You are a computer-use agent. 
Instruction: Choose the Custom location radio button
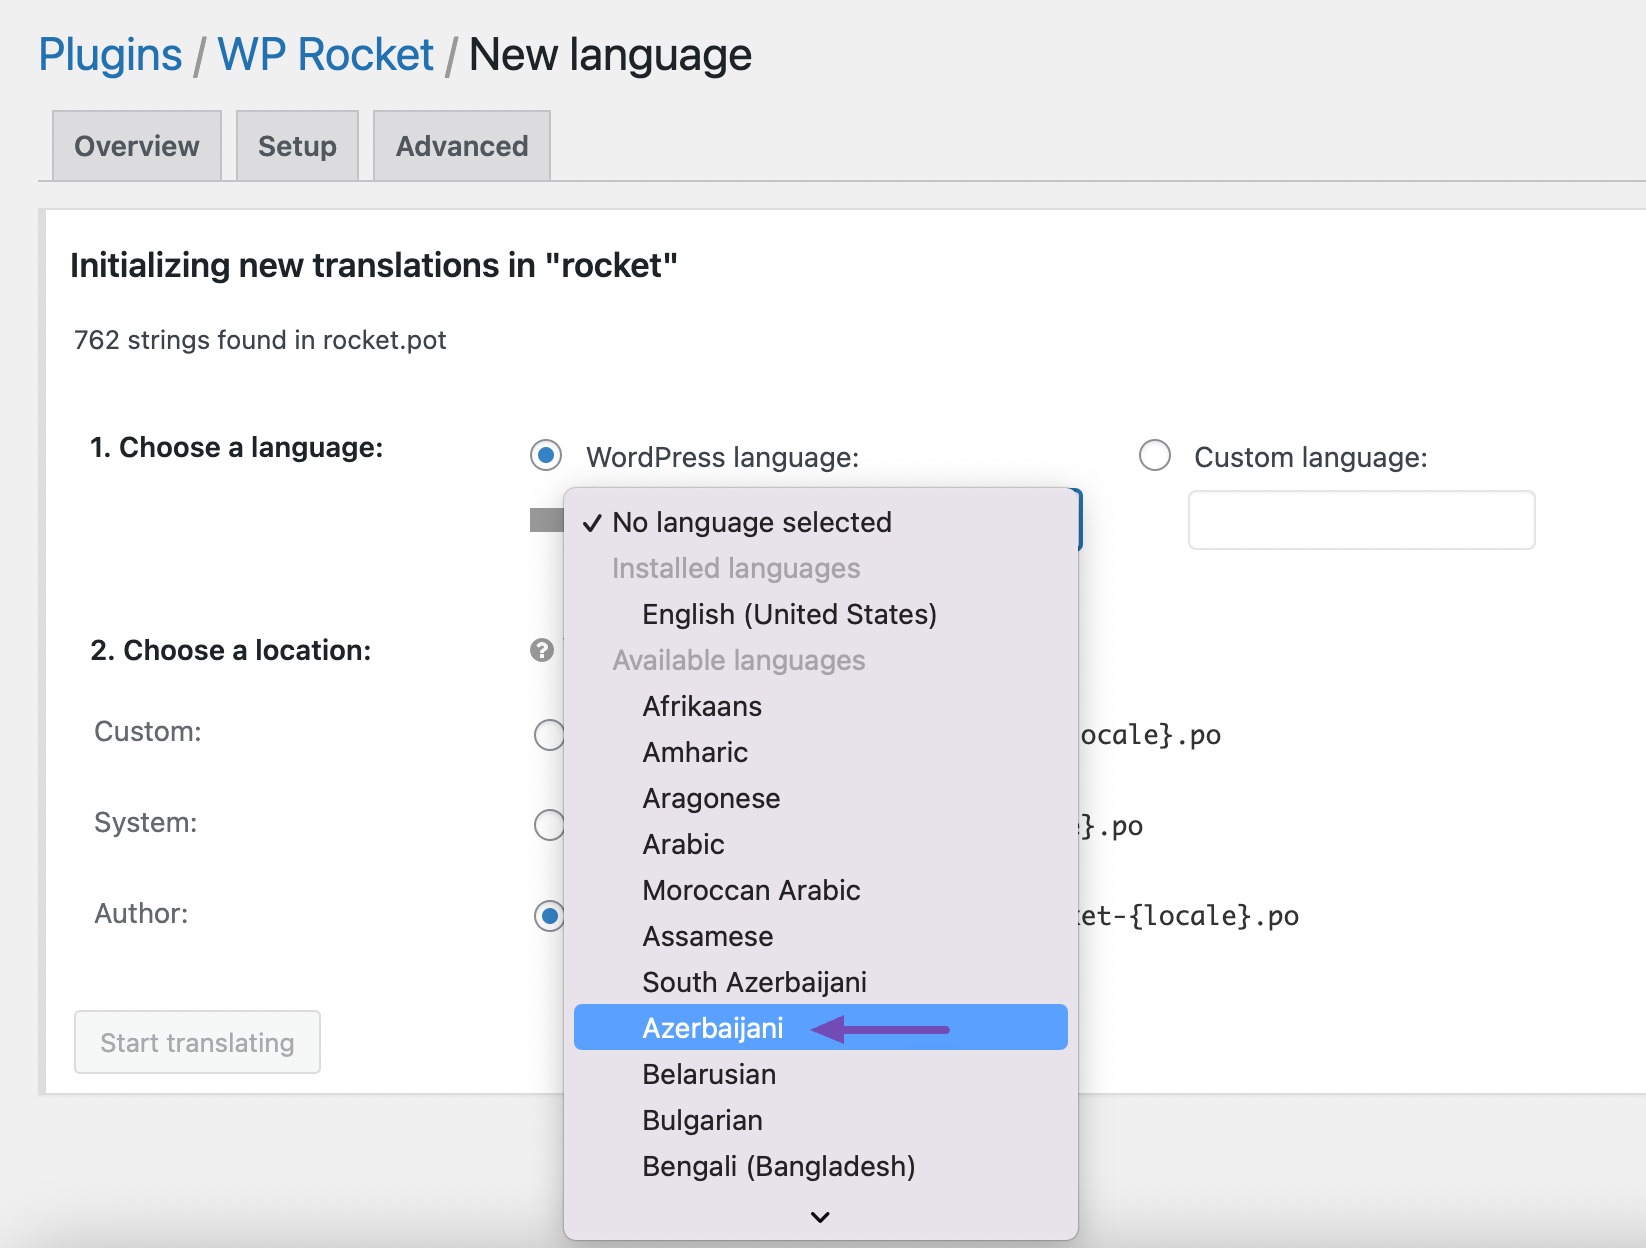tap(548, 735)
